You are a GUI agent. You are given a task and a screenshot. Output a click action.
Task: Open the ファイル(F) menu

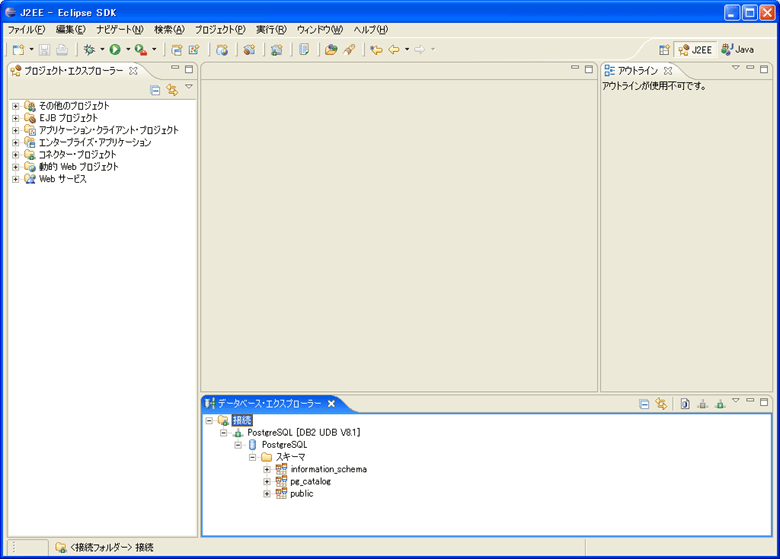pos(26,29)
